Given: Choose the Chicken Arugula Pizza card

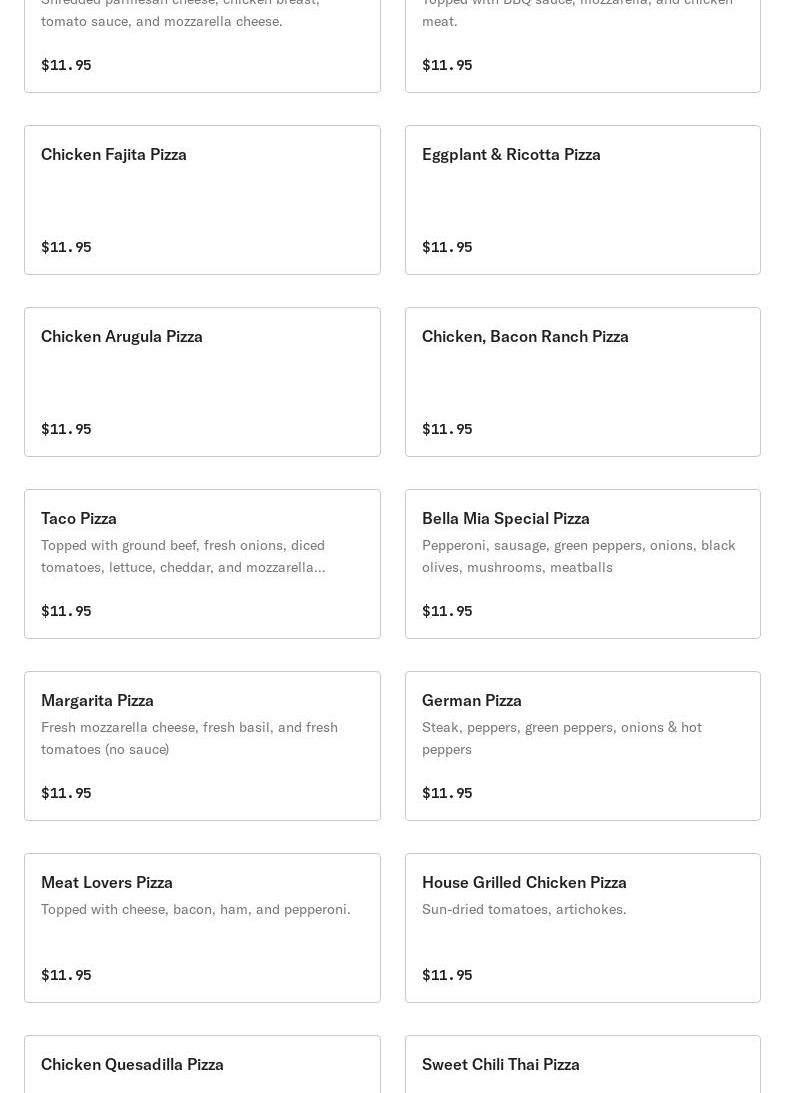Looking at the screenshot, I should (x=202, y=382).
